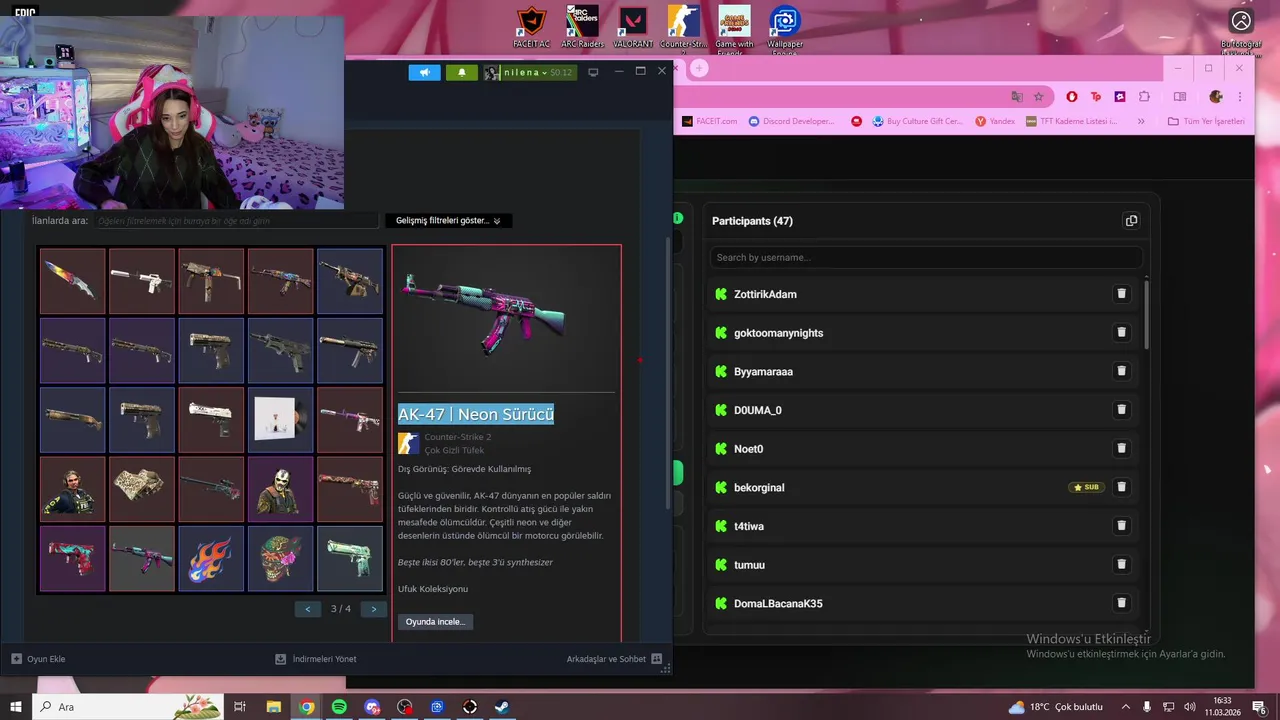The width and height of the screenshot is (1280, 720).
Task: Open Discord Developer bookmark
Action: [x=791, y=121]
